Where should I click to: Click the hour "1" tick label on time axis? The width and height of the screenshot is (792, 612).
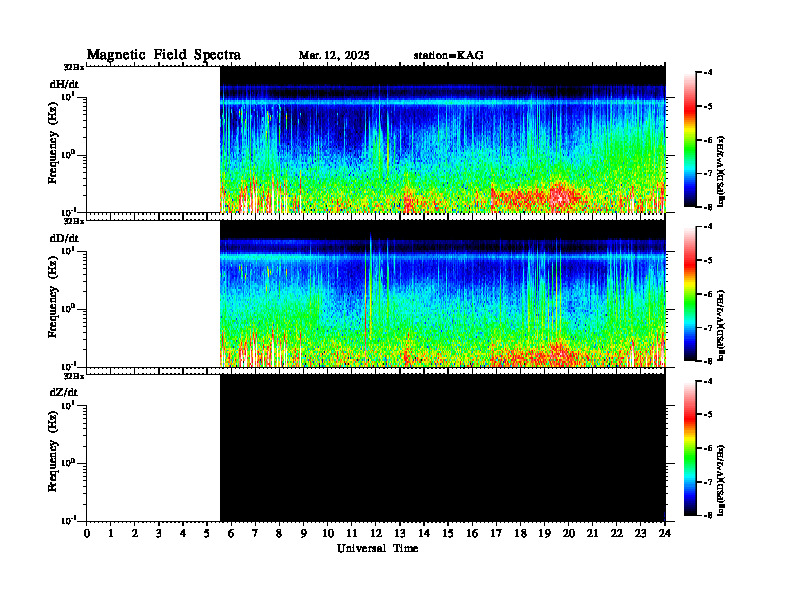point(111,534)
